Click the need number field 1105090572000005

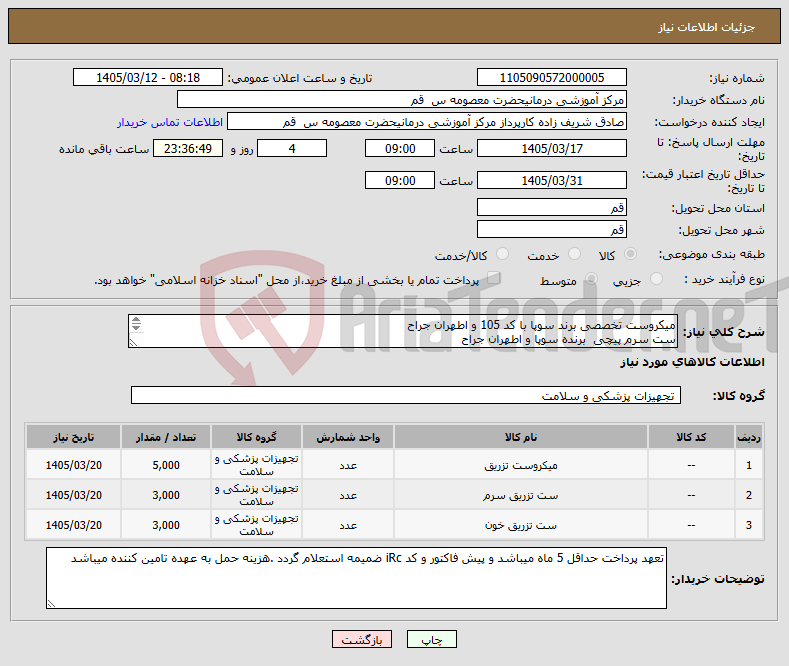pos(551,77)
